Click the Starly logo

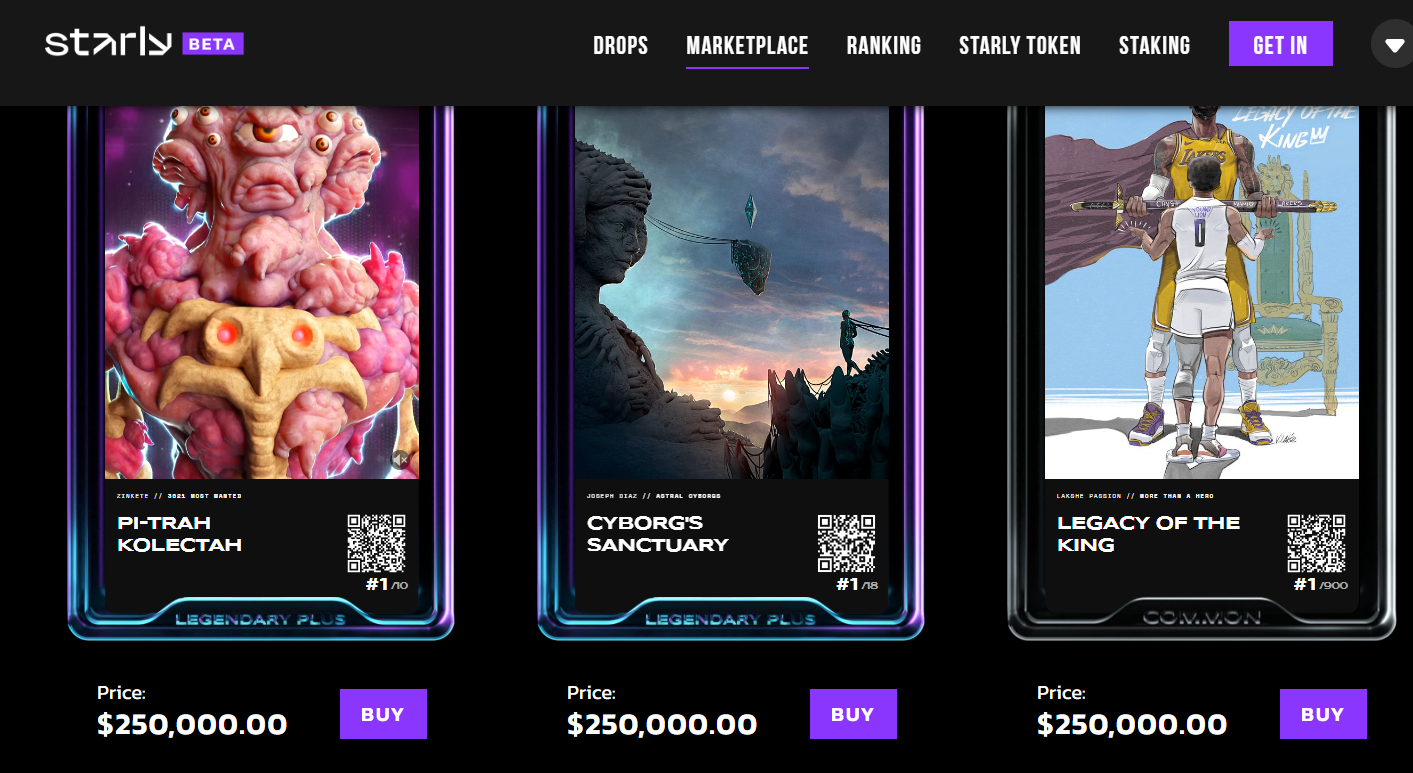click(x=109, y=43)
